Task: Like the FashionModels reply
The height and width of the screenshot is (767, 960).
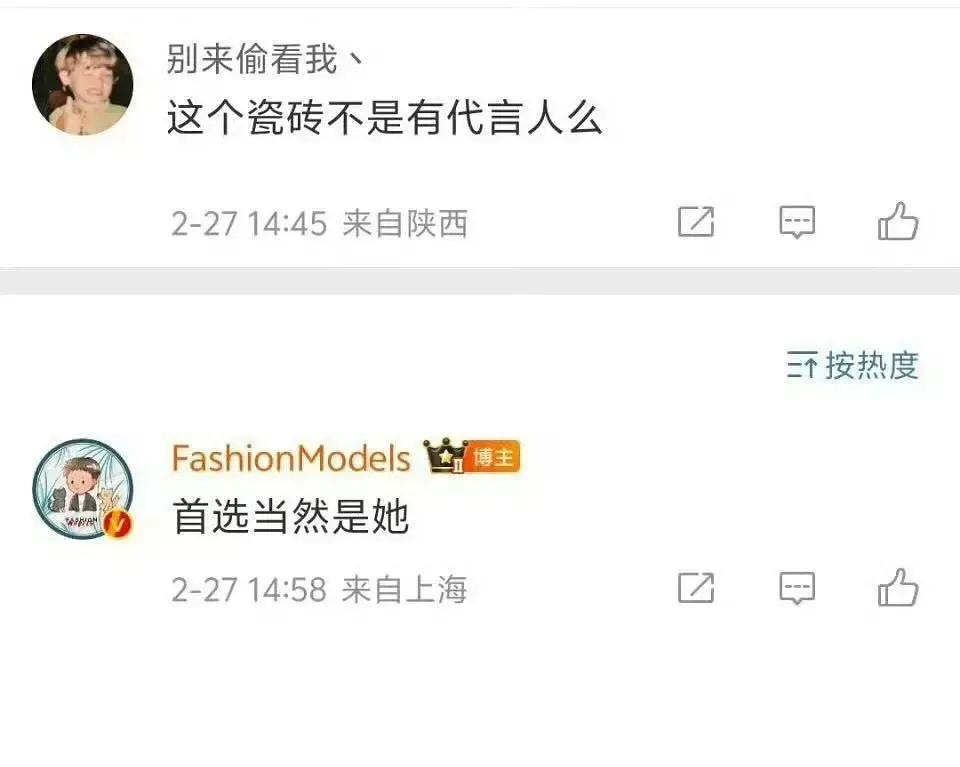Action: (x=898, y=588)
